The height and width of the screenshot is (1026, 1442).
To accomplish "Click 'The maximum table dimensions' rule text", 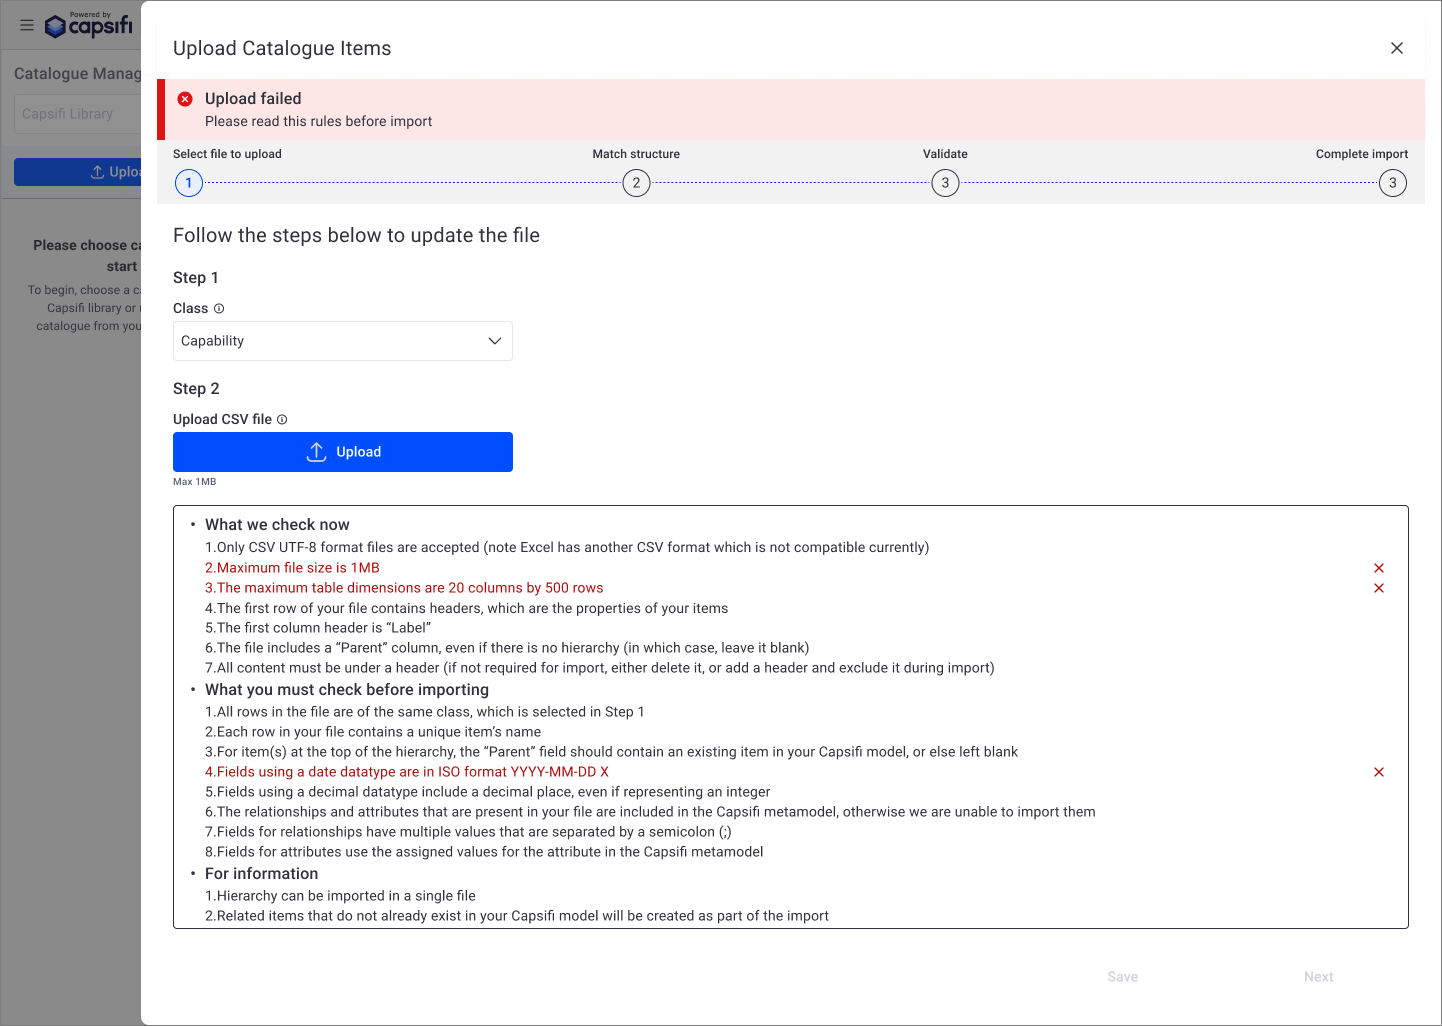I will (x=404, y=588).
